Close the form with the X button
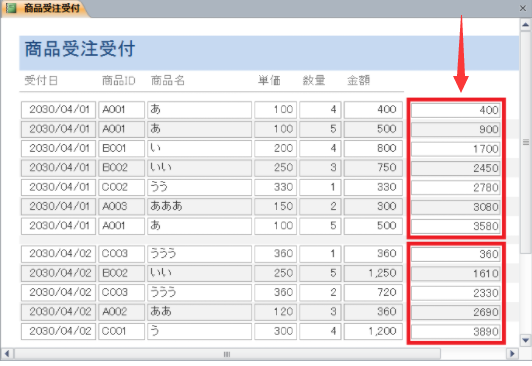The height and width of the screenshot is (366, 532). click(x=523, y=8)
